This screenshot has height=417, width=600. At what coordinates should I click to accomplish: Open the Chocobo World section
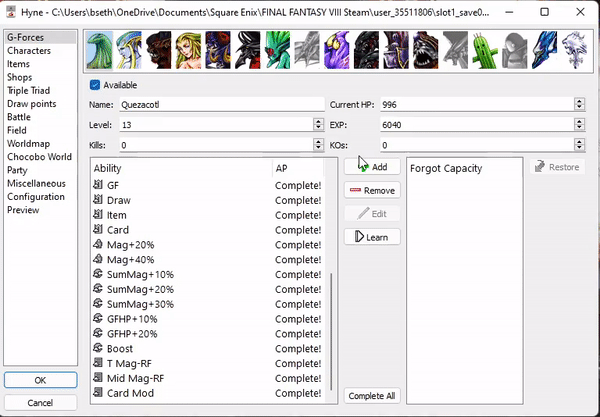tap(39, 157)
